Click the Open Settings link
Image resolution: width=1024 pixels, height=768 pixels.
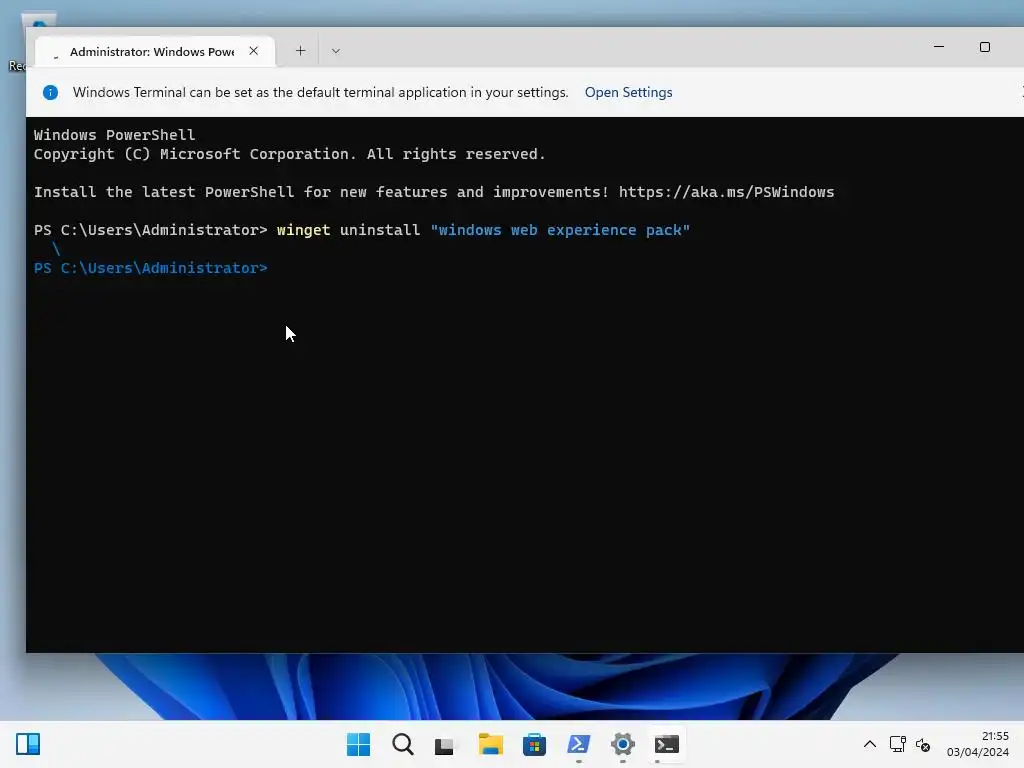click(x=628, y=92)
